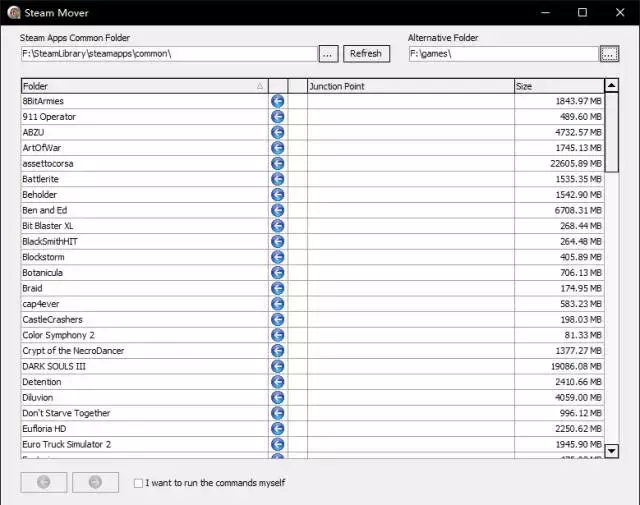
Task: Click the blue arrow icon for cap4ever
Action: coord(278,304)
